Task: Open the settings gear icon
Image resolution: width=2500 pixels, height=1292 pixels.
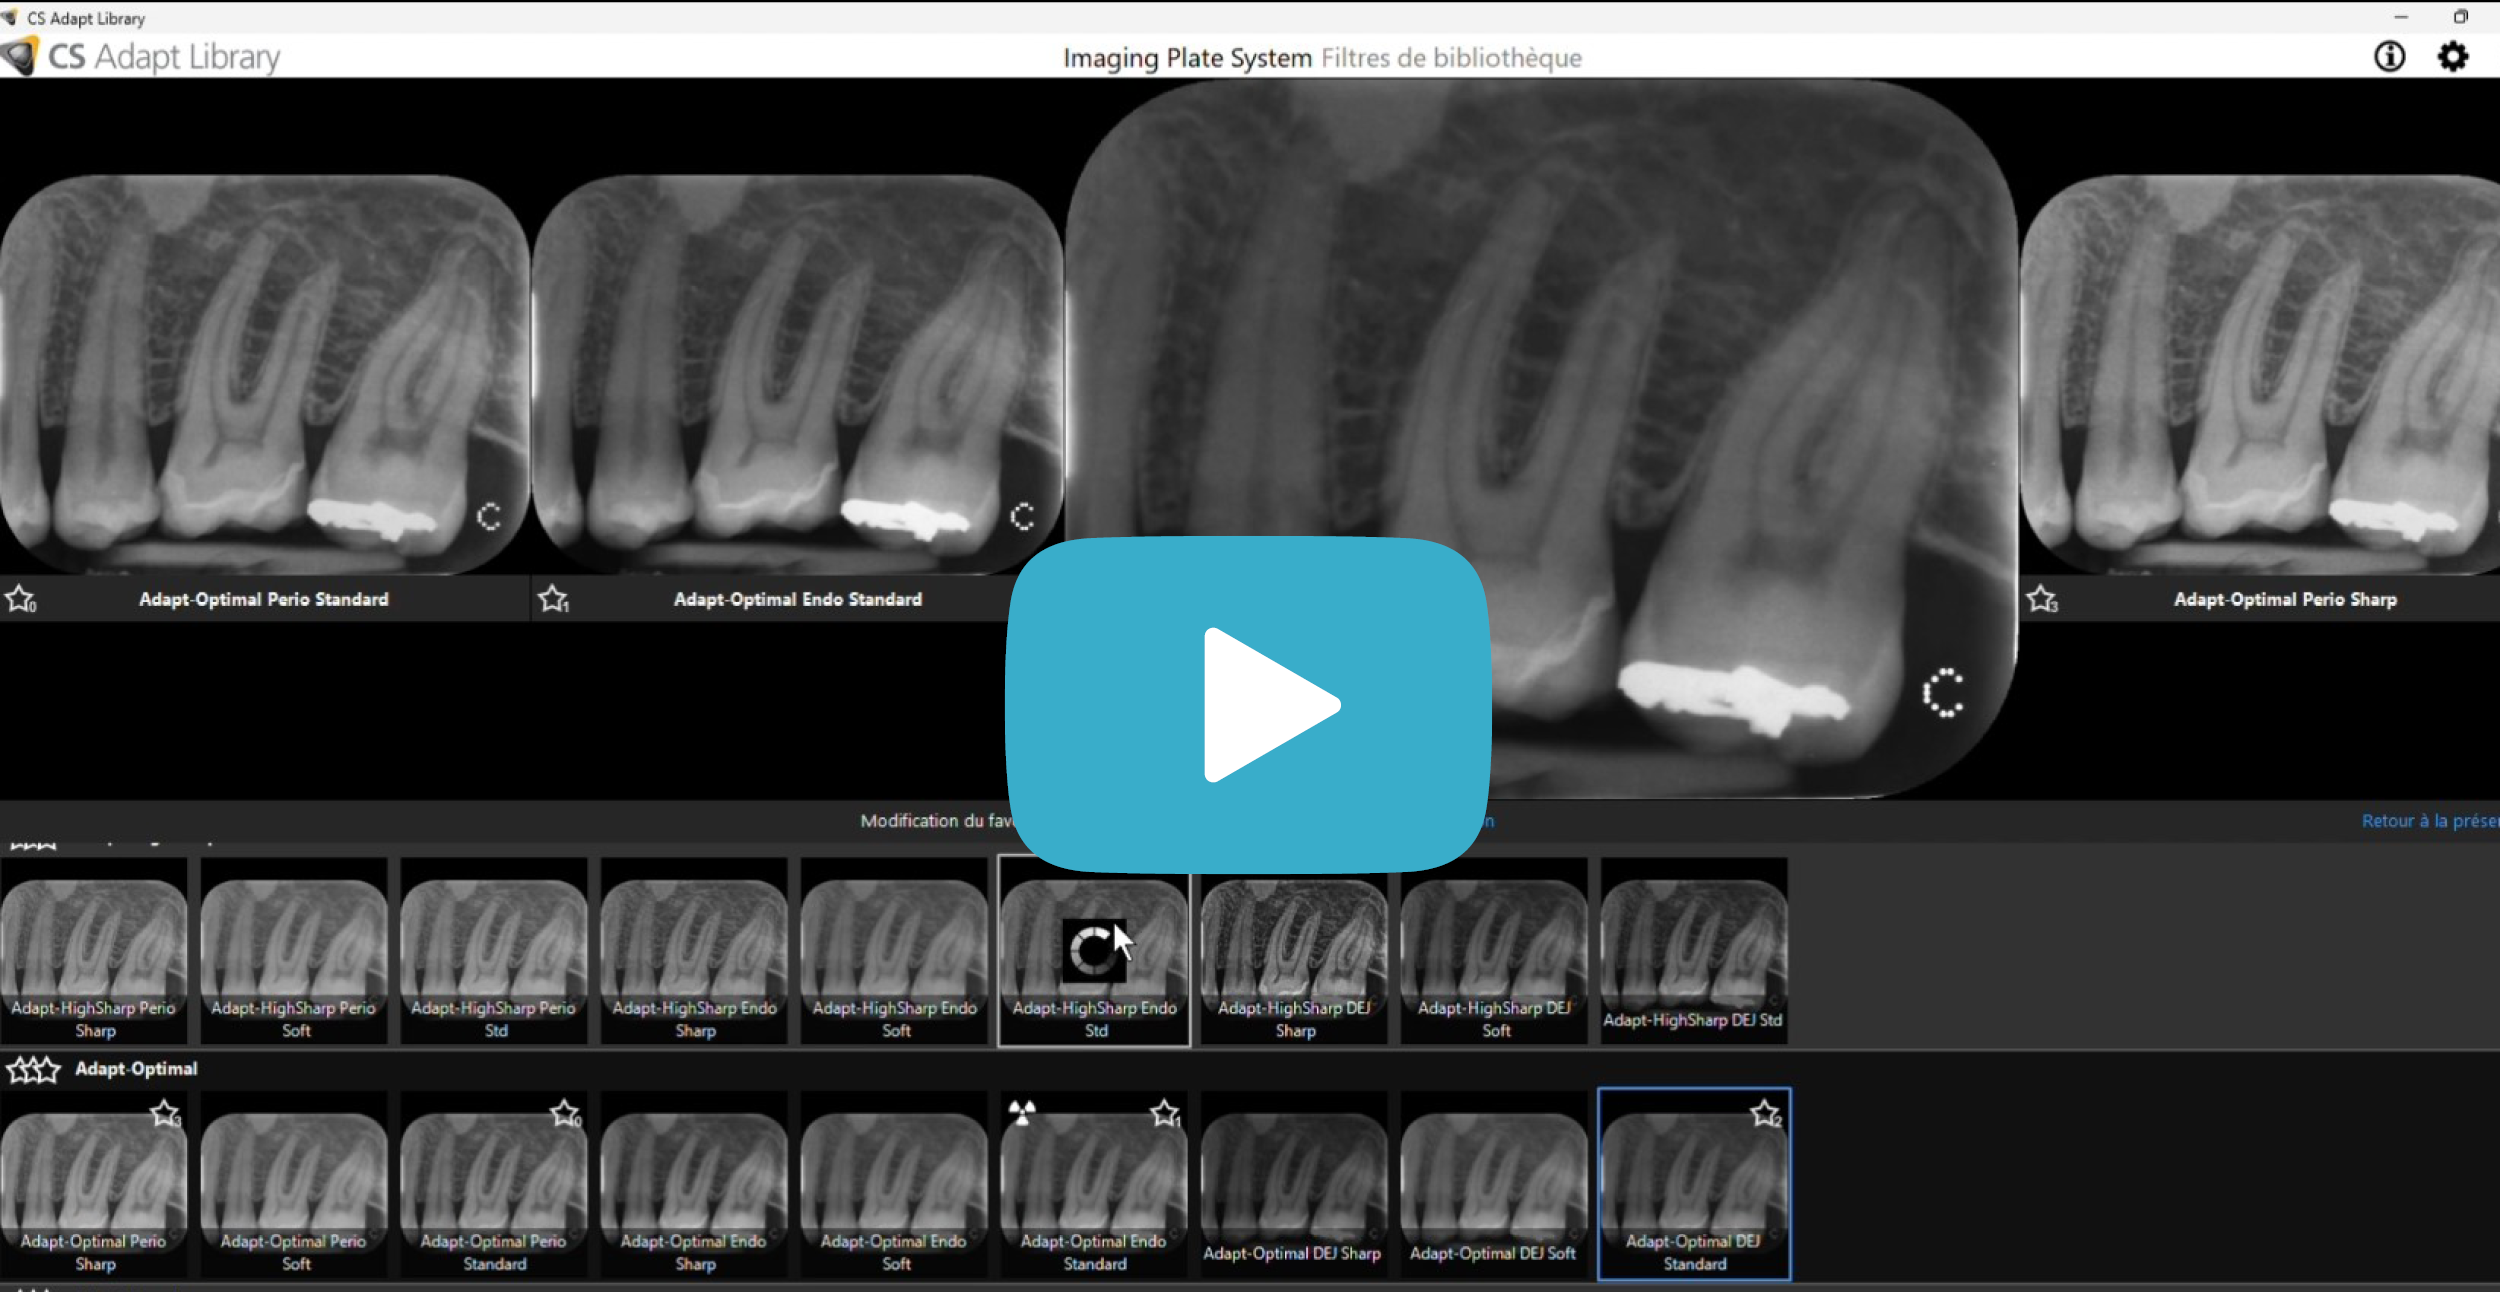Action: 2452,56
